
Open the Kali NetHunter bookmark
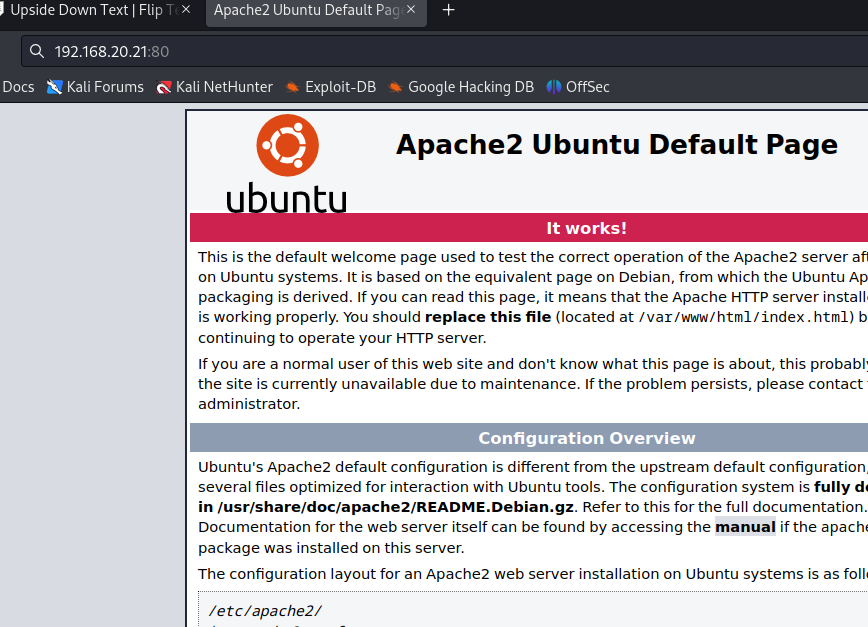(214, 87)
